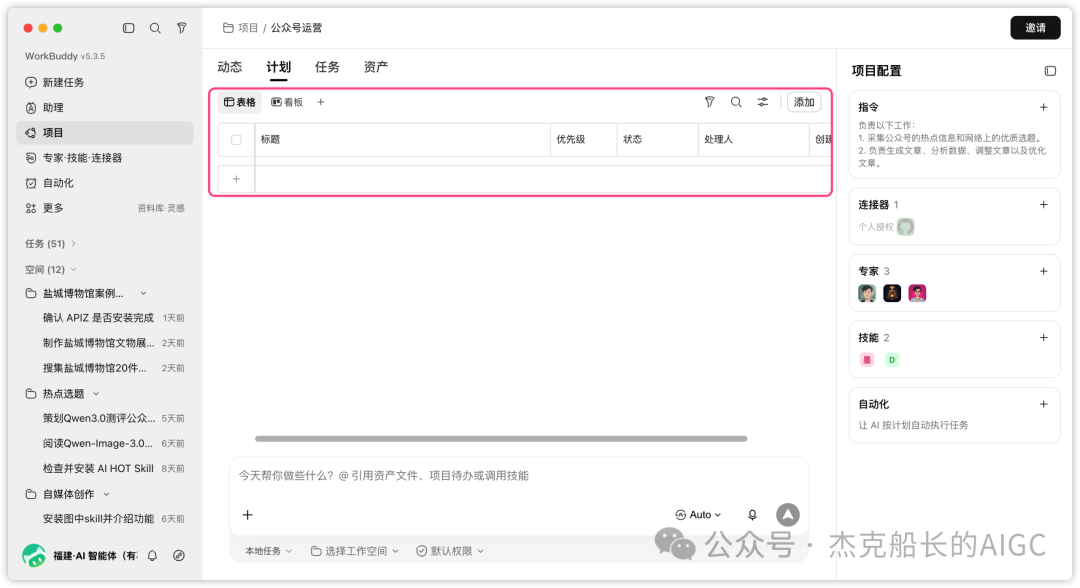The width and height of the screenshot is (1080, 588).
Task: Select 项目 in the sidebar
Action: click(x=105, y=133)
